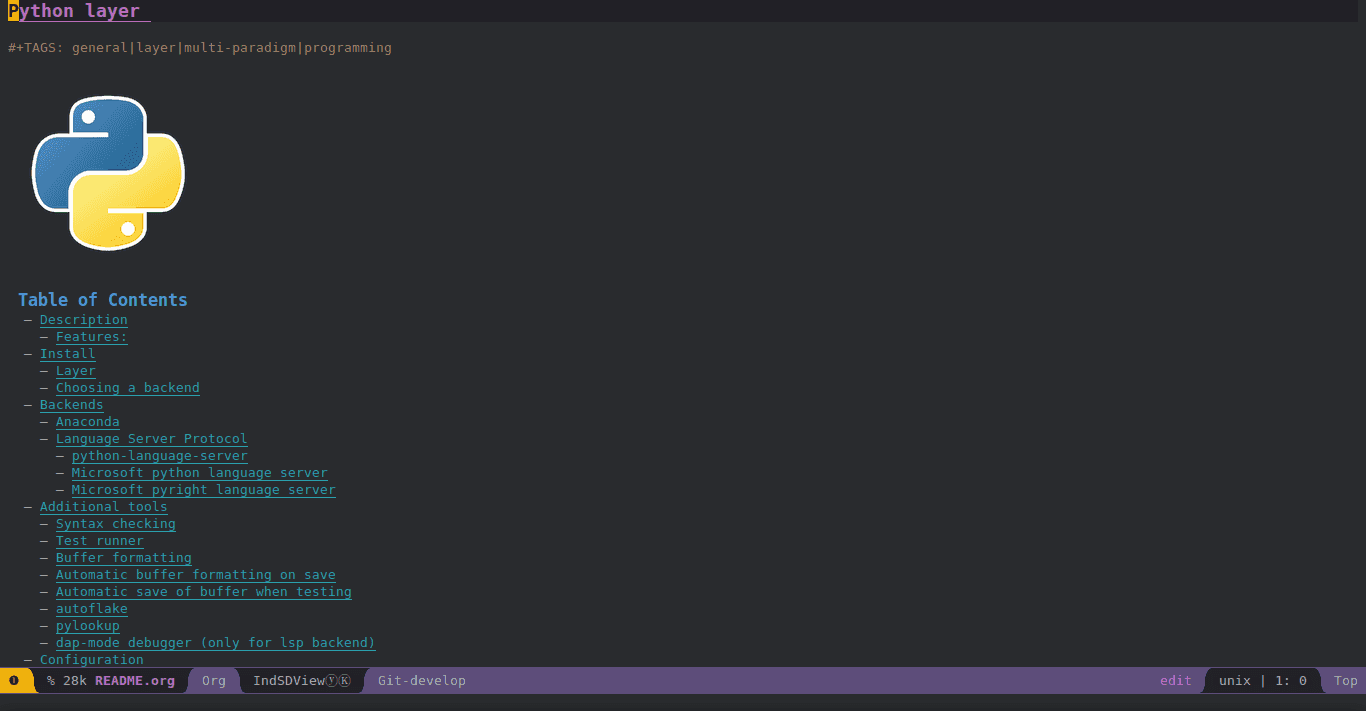1366x711 pixels.
Task: Click the circled Y minor-mode icon
Action: coord(332,681)
